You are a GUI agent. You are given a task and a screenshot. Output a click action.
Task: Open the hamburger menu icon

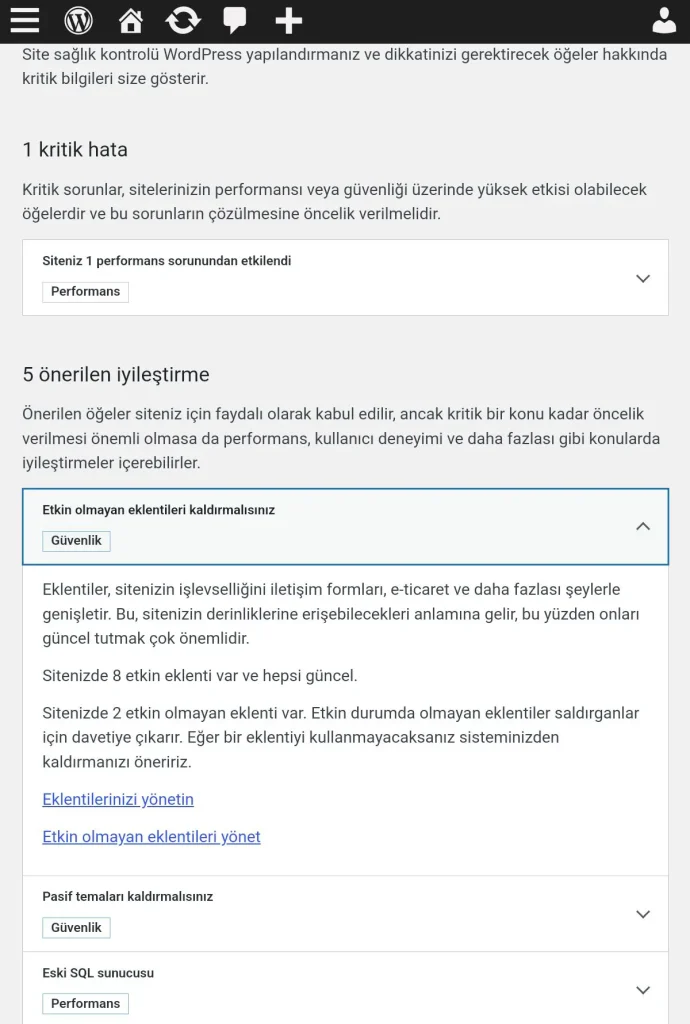coord(25,20)
